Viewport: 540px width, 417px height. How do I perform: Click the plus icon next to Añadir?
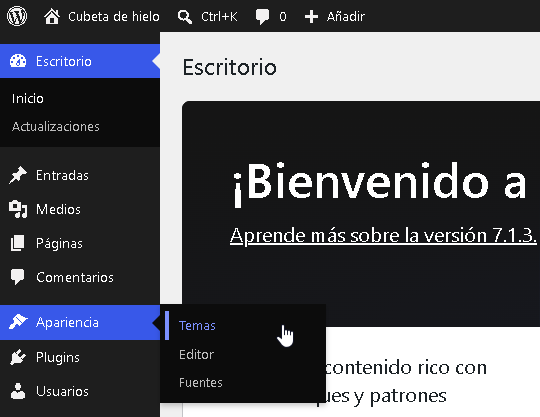[311, 17]
